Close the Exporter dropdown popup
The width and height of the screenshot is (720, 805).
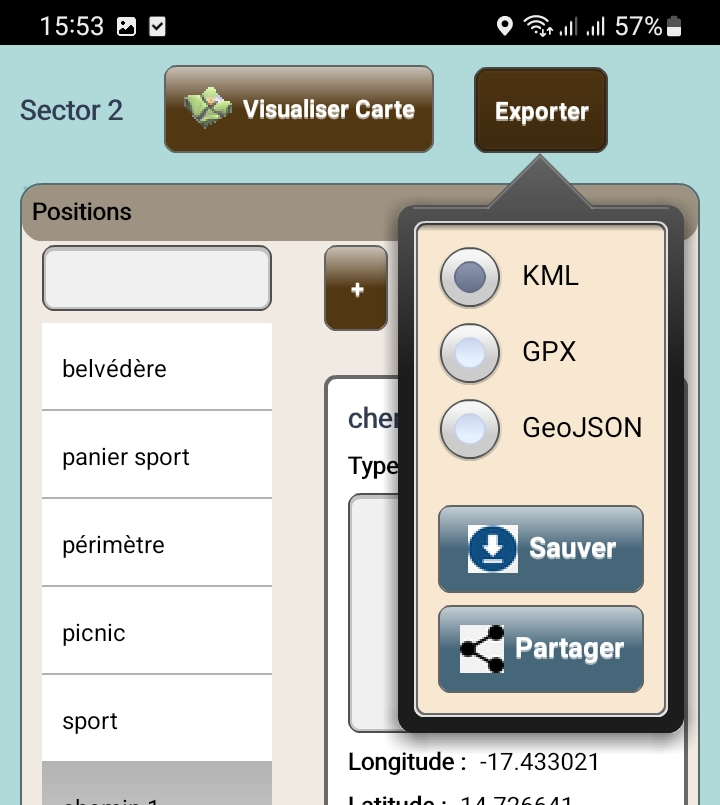click(540, 110)
